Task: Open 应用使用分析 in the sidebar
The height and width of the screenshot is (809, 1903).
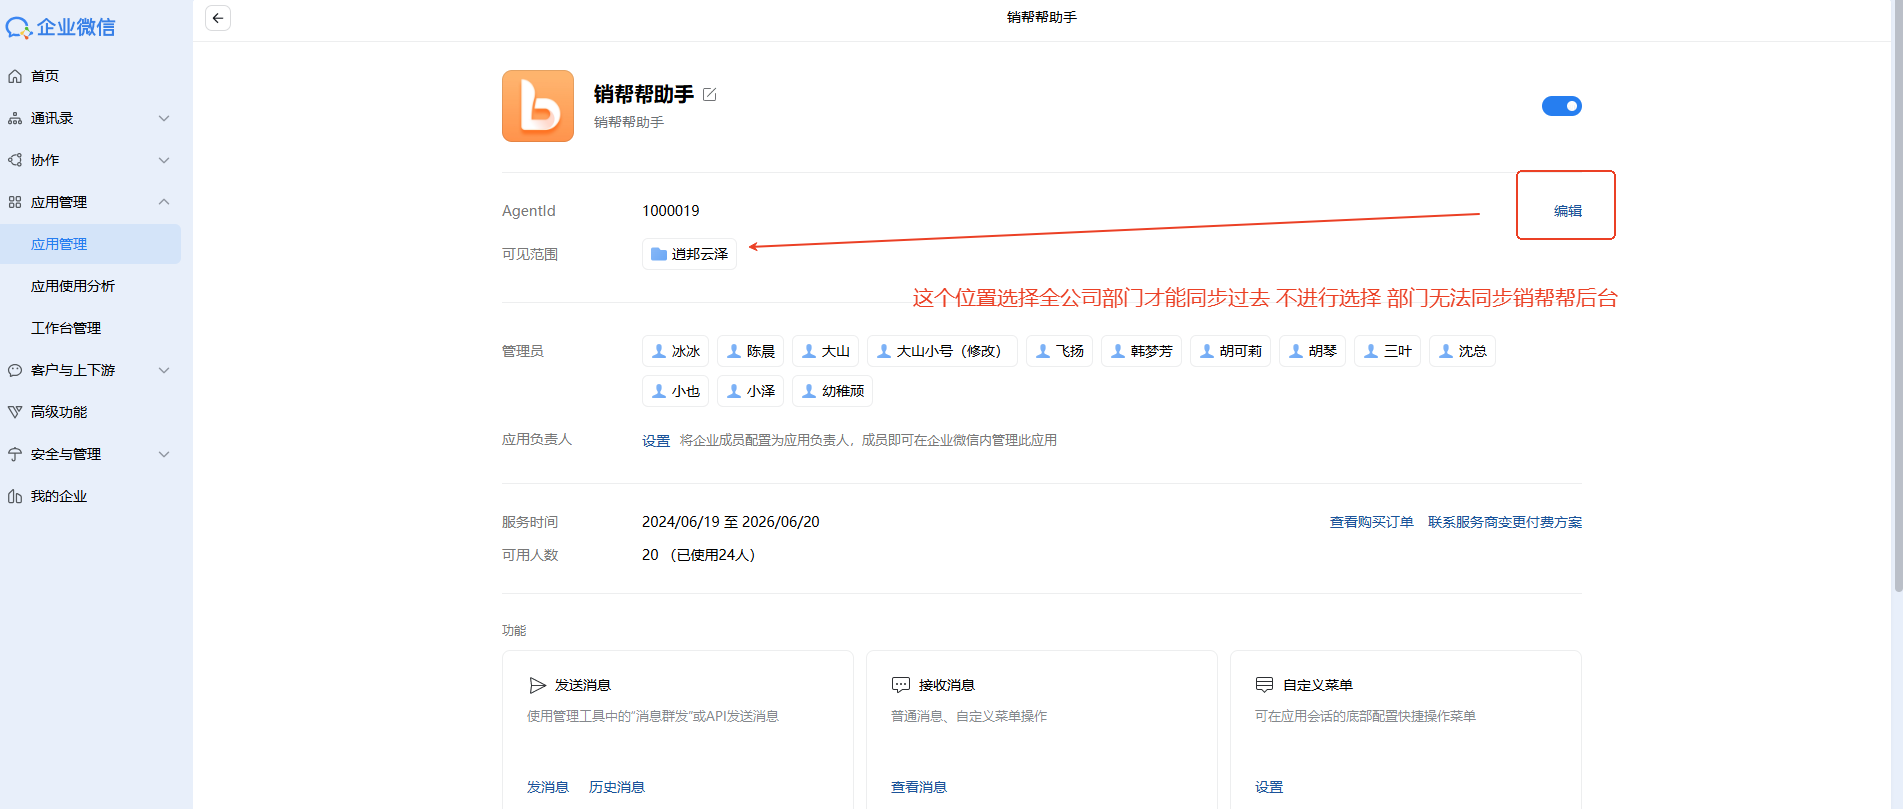Action: [x=73, y=286]
